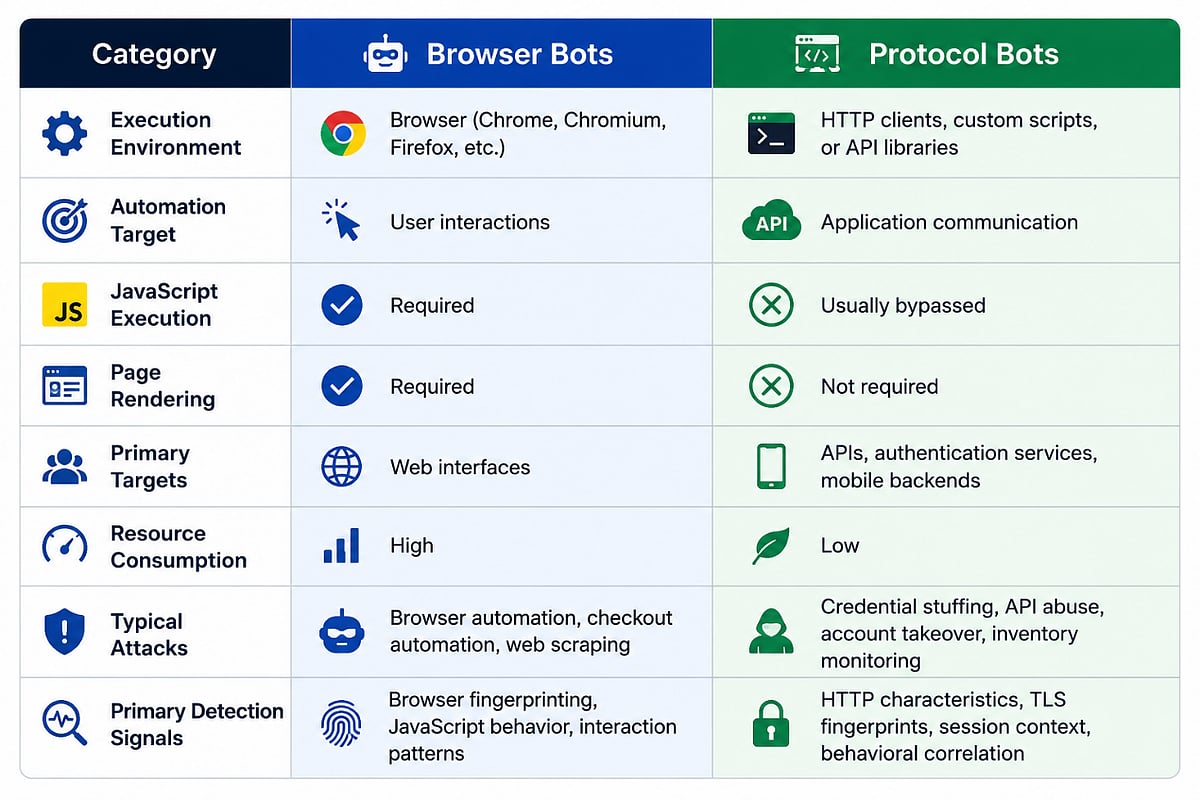The width and height of the screenshot is (1200, 800).
Task: Click the 'Browser (Chrome, Chromium, Firefox, etc.)' text
Action: coord(528,133)
